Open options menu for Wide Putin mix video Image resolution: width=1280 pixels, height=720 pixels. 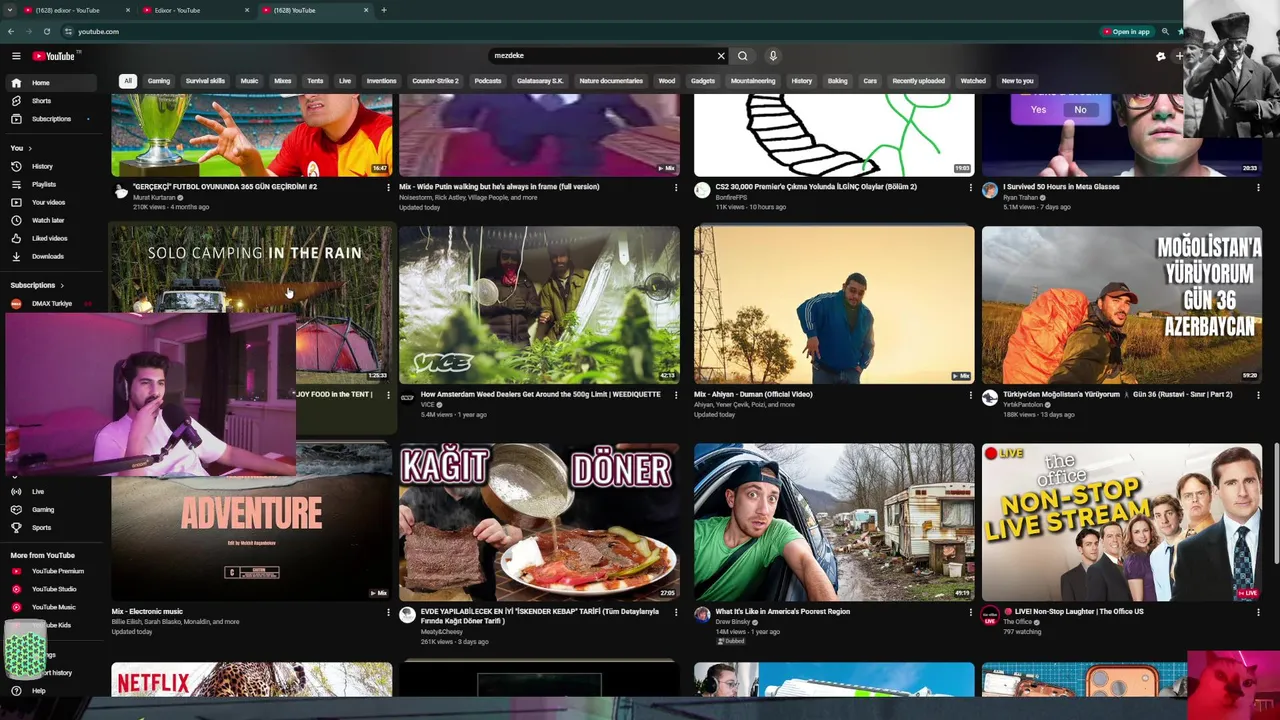coord(676,187)
